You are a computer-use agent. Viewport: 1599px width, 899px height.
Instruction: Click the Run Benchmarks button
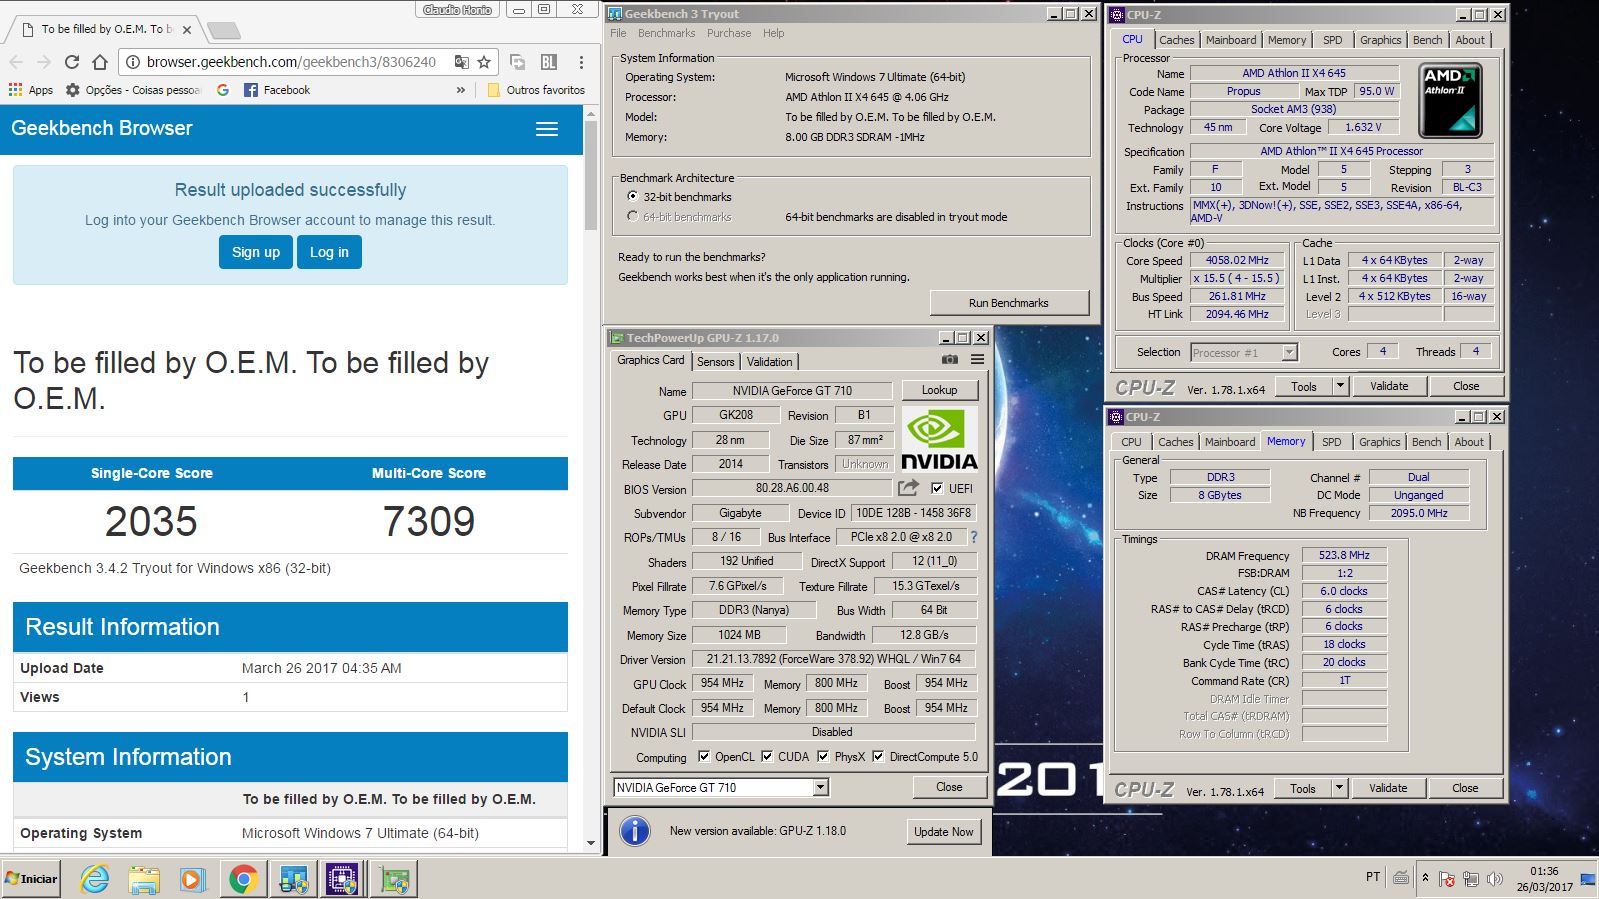point(1009,303)
